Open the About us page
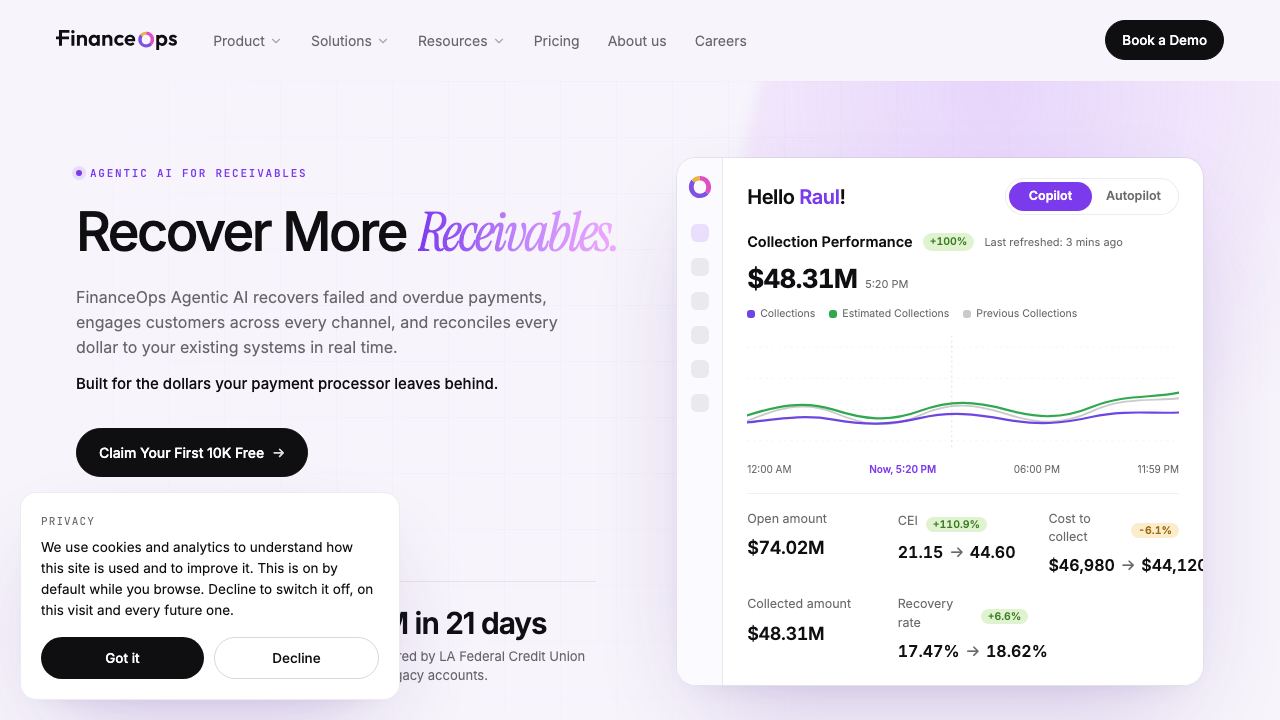This screenshot has width=1280, height=720. point(637,41)
